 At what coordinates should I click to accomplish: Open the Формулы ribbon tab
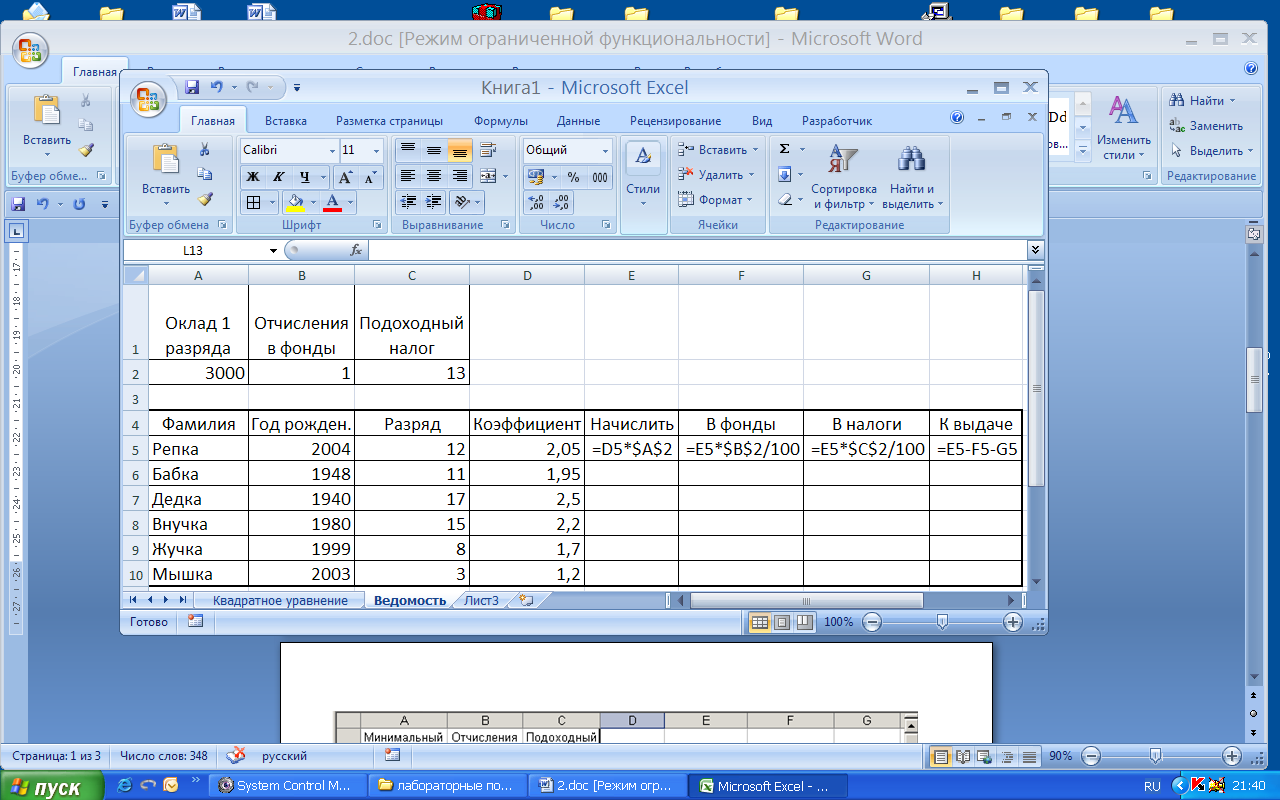[x=501, y=121]
